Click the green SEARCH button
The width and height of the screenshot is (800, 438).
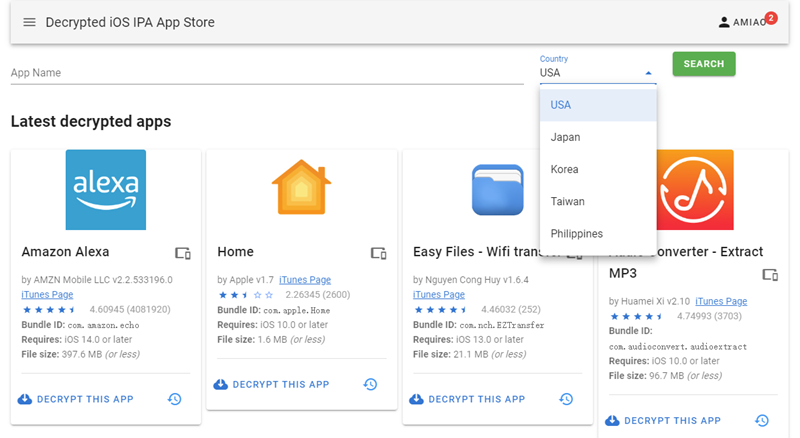click(704, 64)
